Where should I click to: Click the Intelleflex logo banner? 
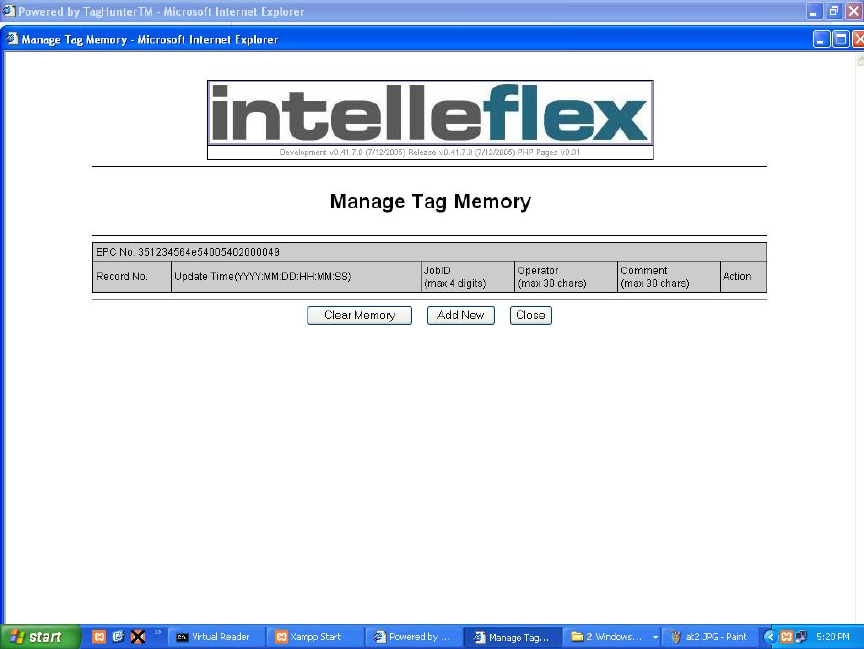[x=430, y=113]
